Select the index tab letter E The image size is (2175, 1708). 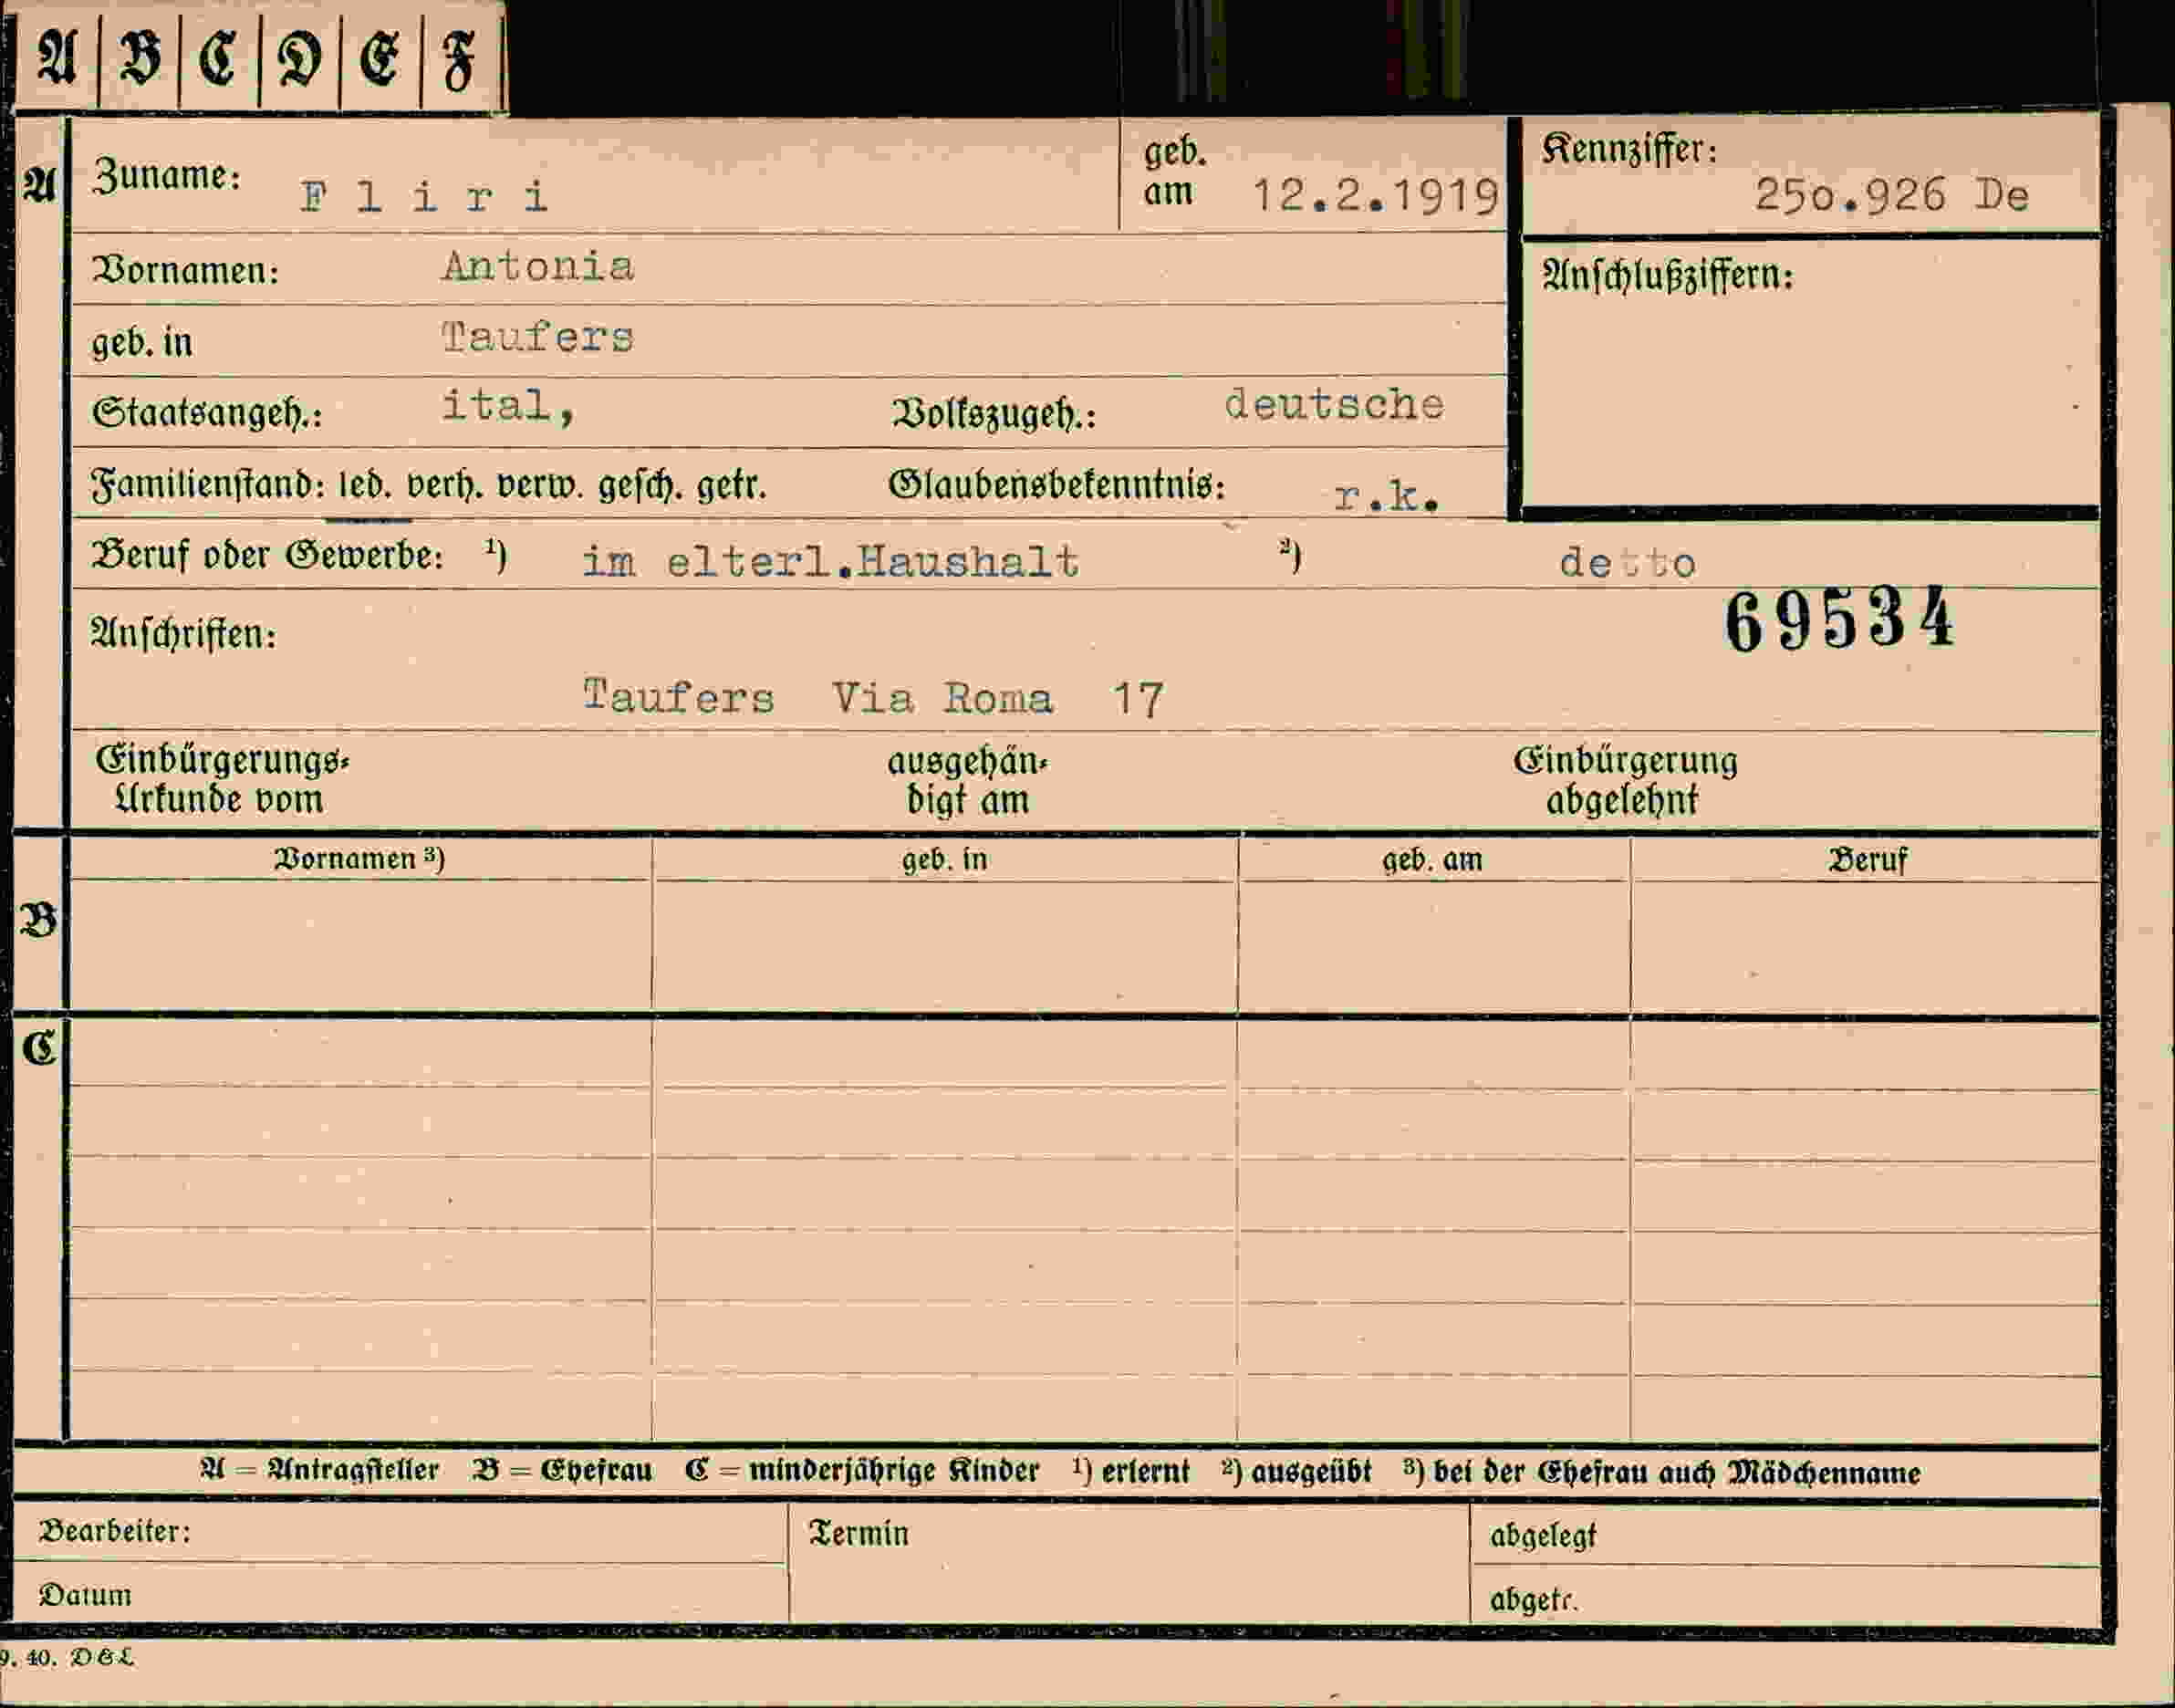[x=380, y=58]
